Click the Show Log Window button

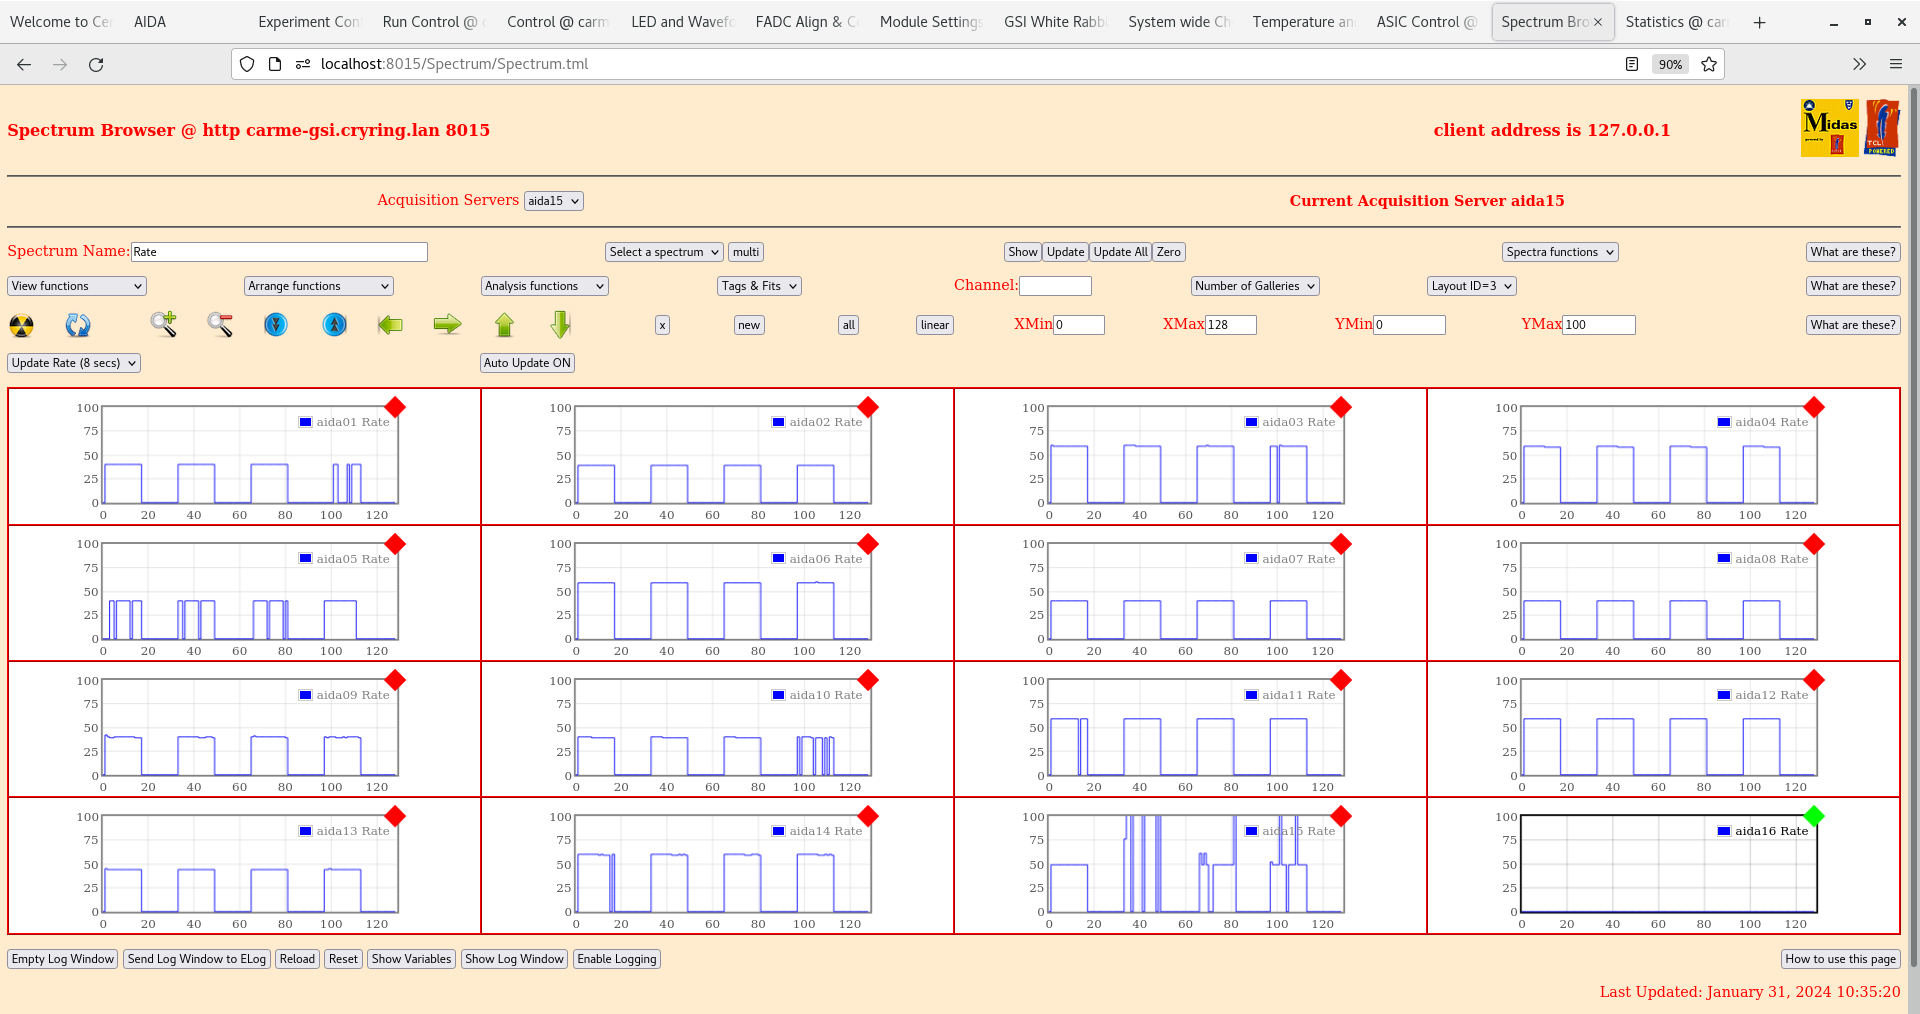point(514,959)
